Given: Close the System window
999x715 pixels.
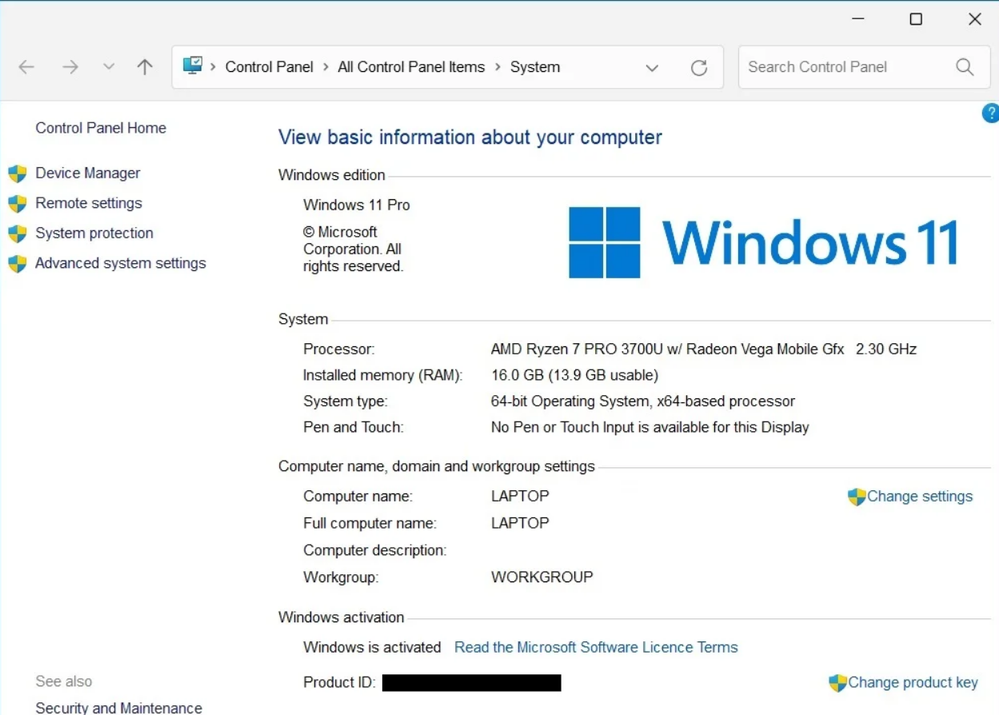Looking at the screenshot, I should point(975,19).
